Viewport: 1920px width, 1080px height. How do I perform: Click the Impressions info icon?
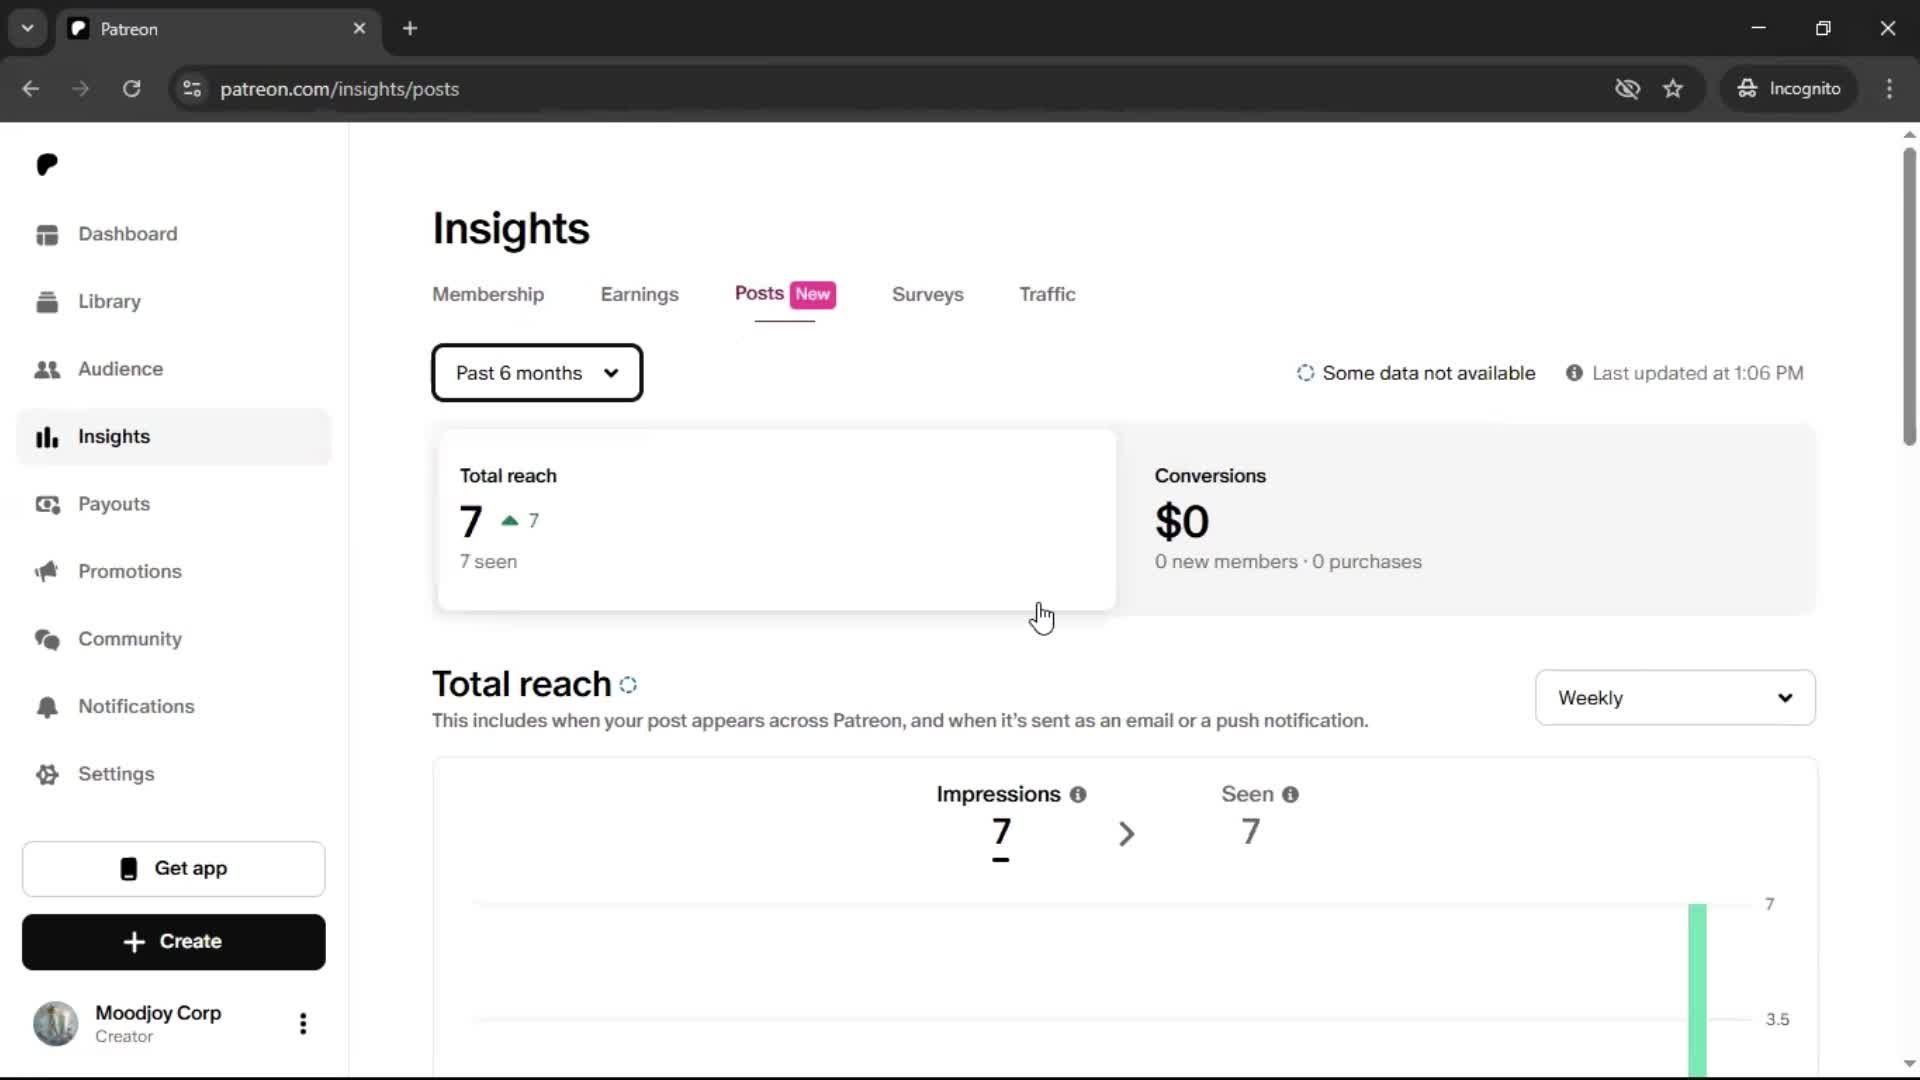point(1078,794)
